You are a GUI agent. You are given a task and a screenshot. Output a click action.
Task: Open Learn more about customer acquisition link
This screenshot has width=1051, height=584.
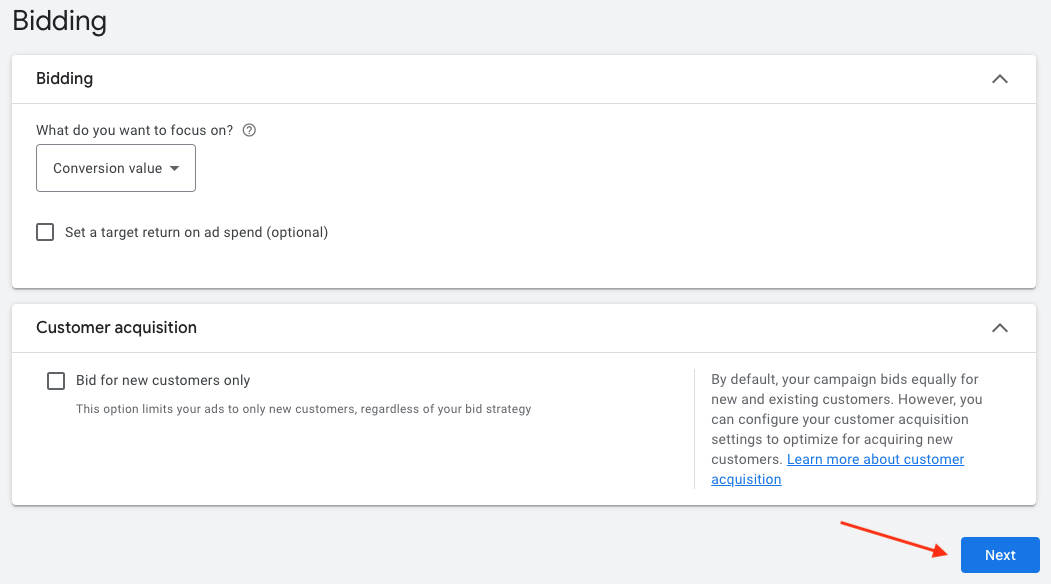click(x=875, y=460)
